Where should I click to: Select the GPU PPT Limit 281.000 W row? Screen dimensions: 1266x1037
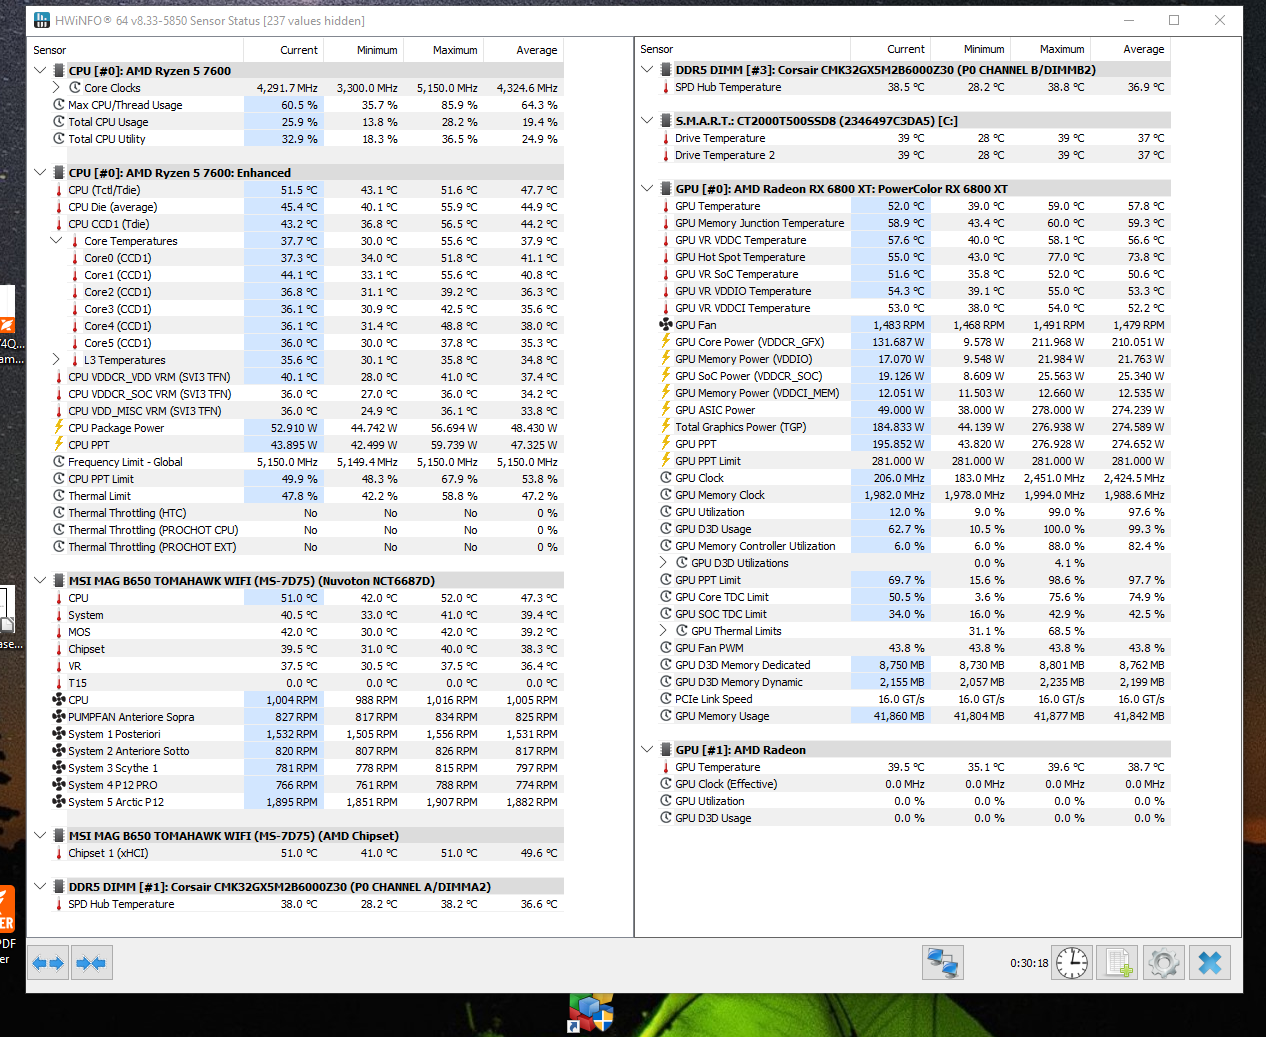point(914,461)
